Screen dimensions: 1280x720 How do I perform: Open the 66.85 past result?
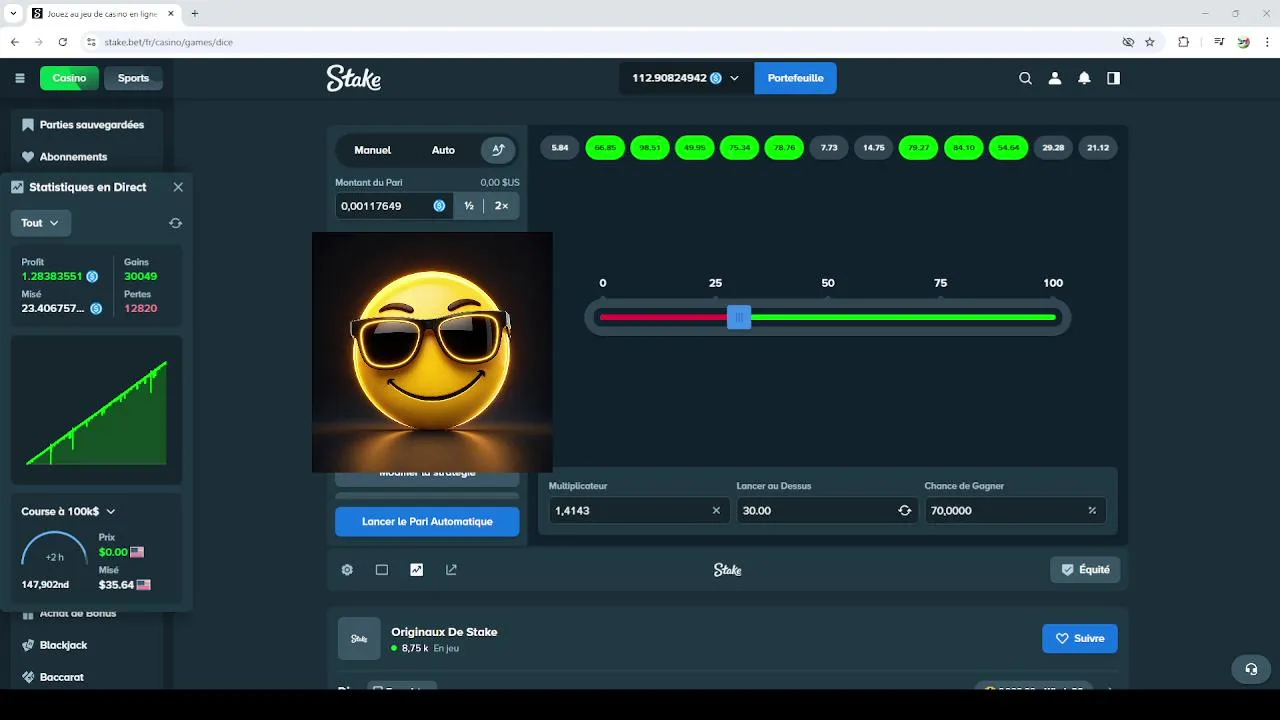tap(605, 148)
